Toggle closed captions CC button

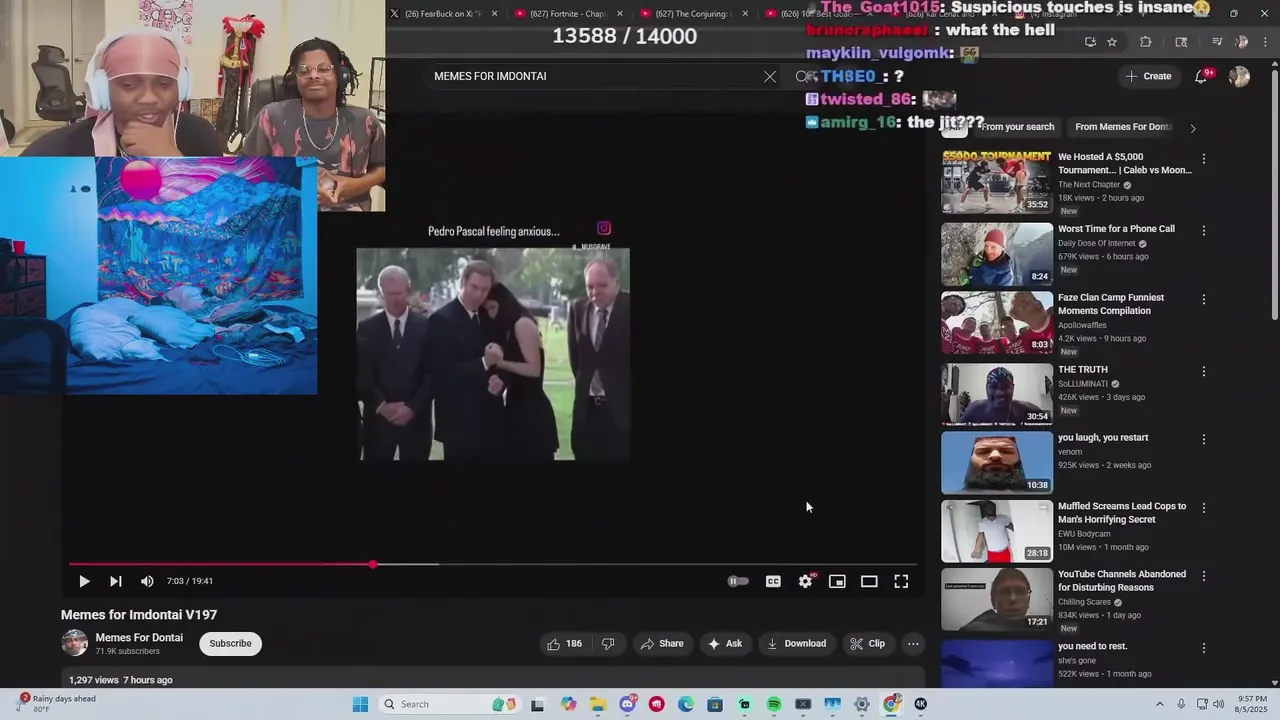(x=773, y=581)
